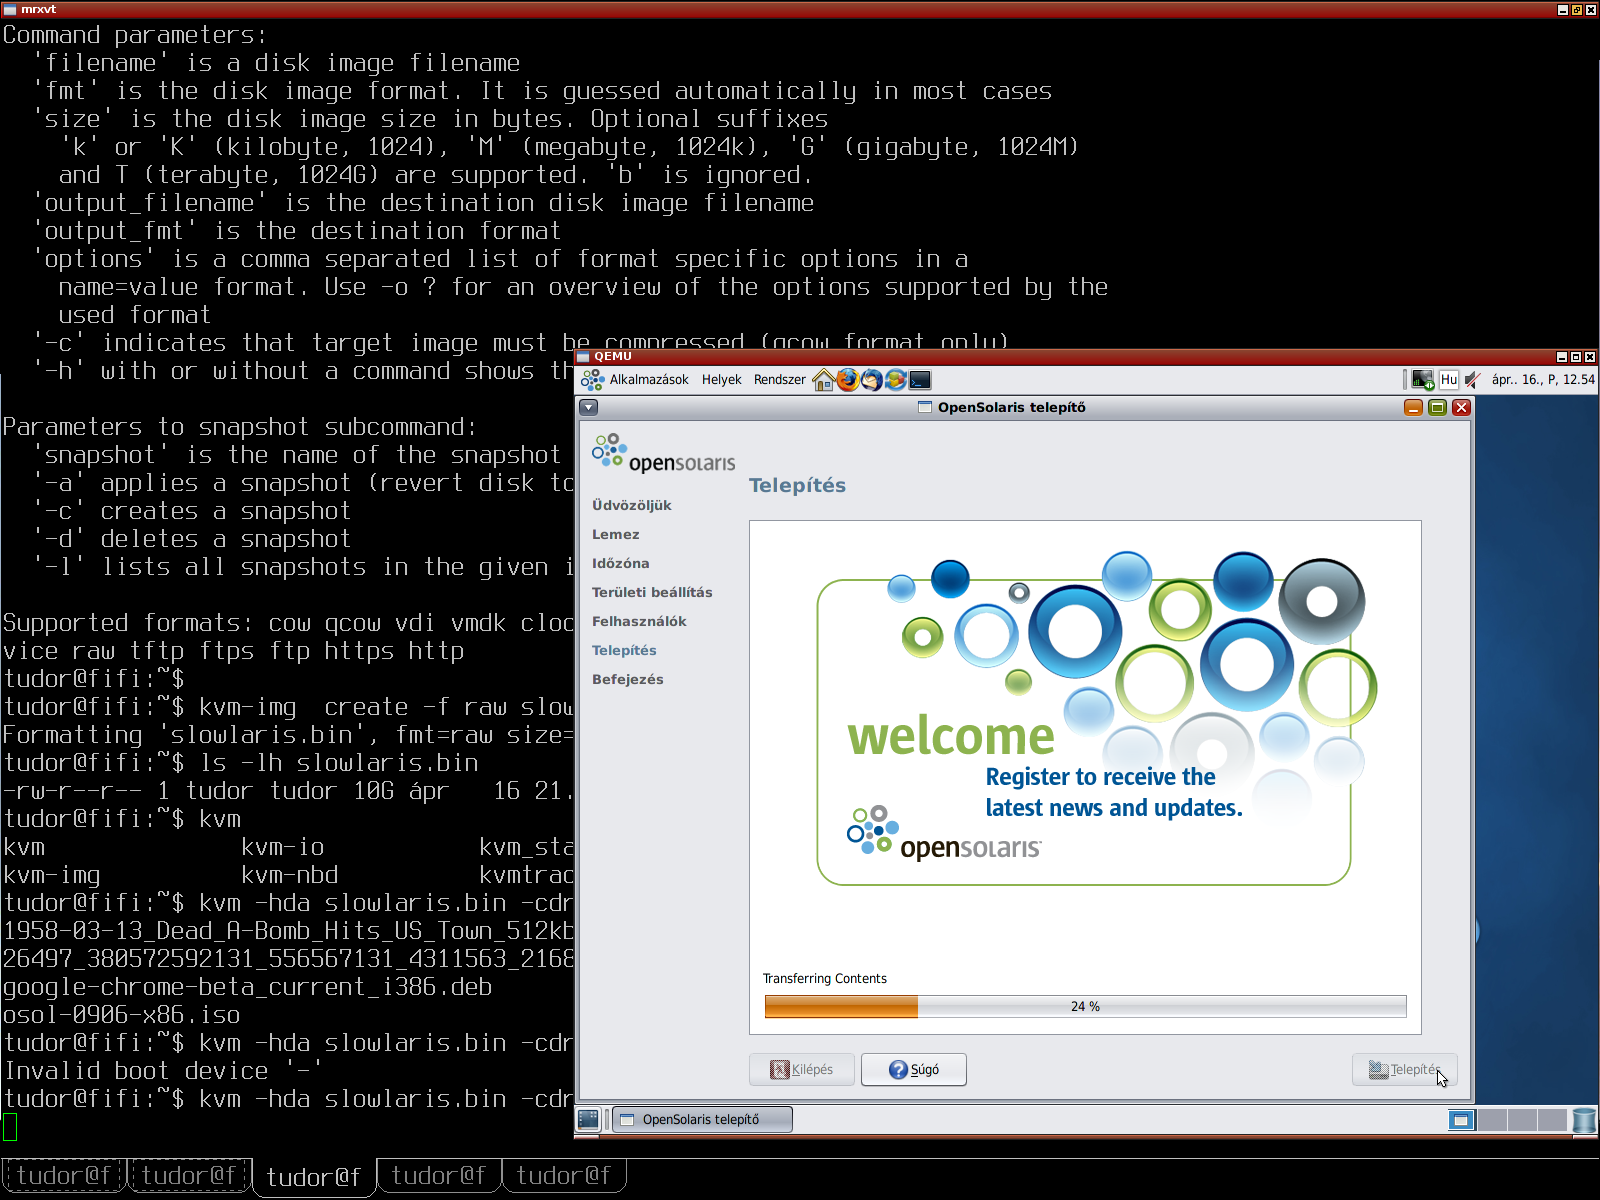The image size is (1600, 1200).
Task: Click the Súgó help button
Action: click(x=914, y=1069)
